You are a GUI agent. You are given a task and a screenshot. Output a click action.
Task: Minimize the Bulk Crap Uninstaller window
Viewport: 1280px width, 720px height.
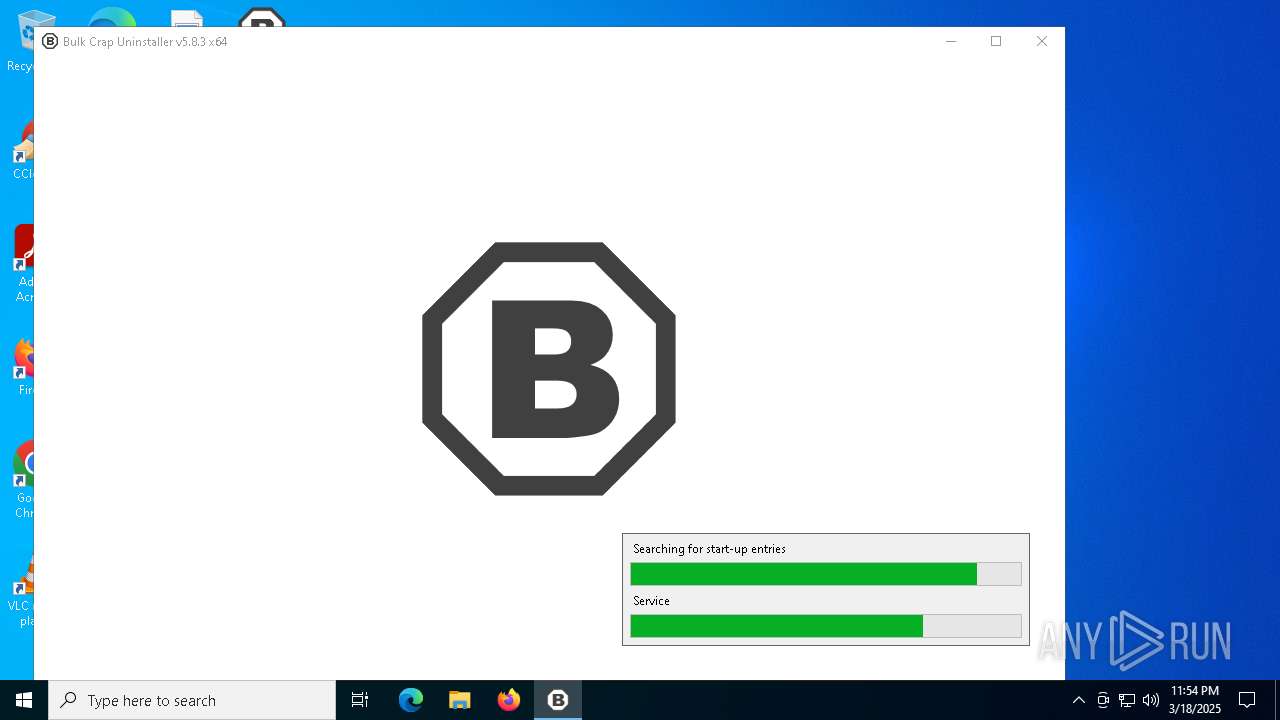coord(951,41)
